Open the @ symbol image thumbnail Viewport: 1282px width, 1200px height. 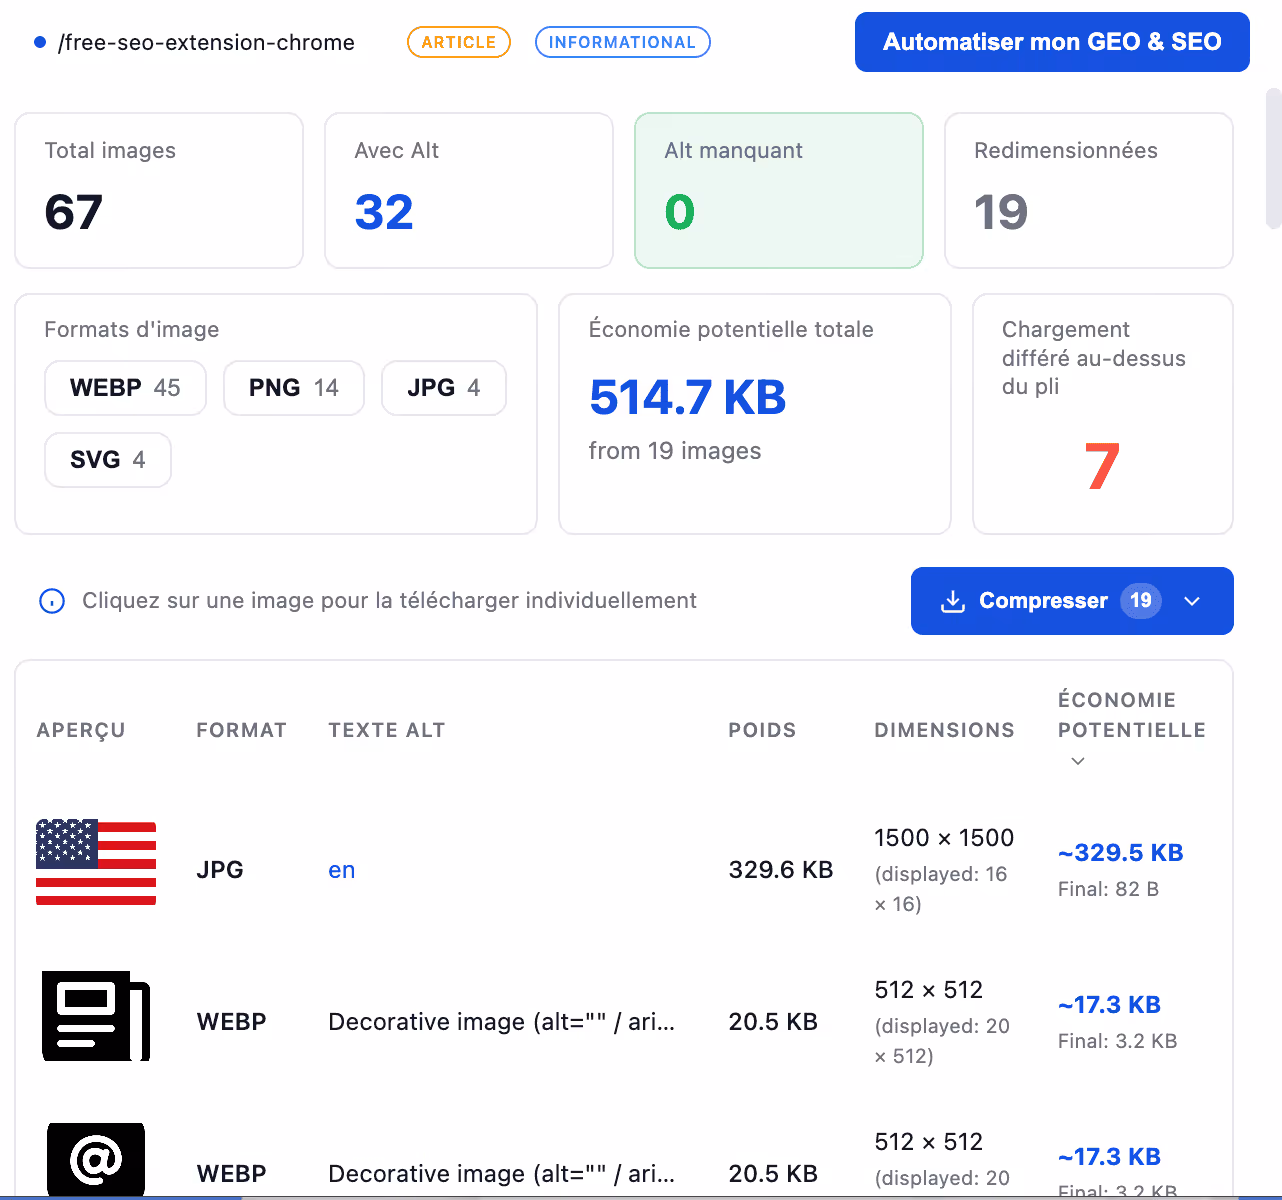coord(96,1160)
